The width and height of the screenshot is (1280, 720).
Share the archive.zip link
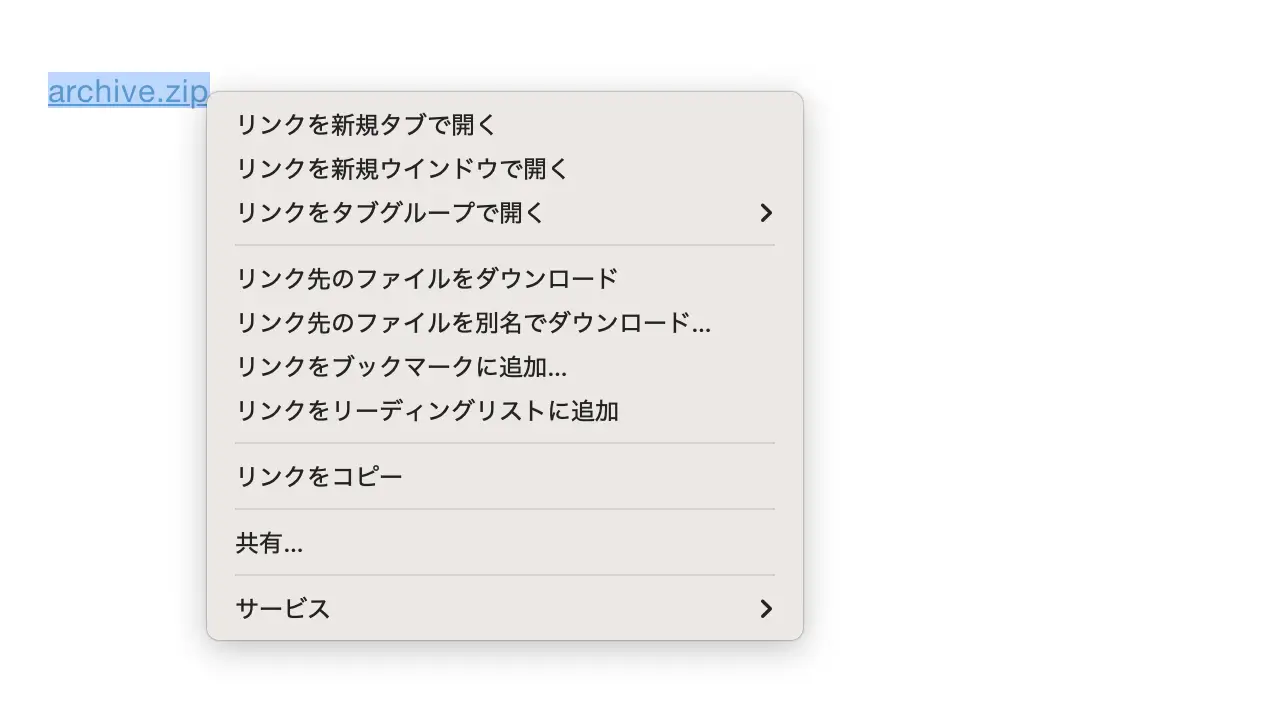coord(269,543)
